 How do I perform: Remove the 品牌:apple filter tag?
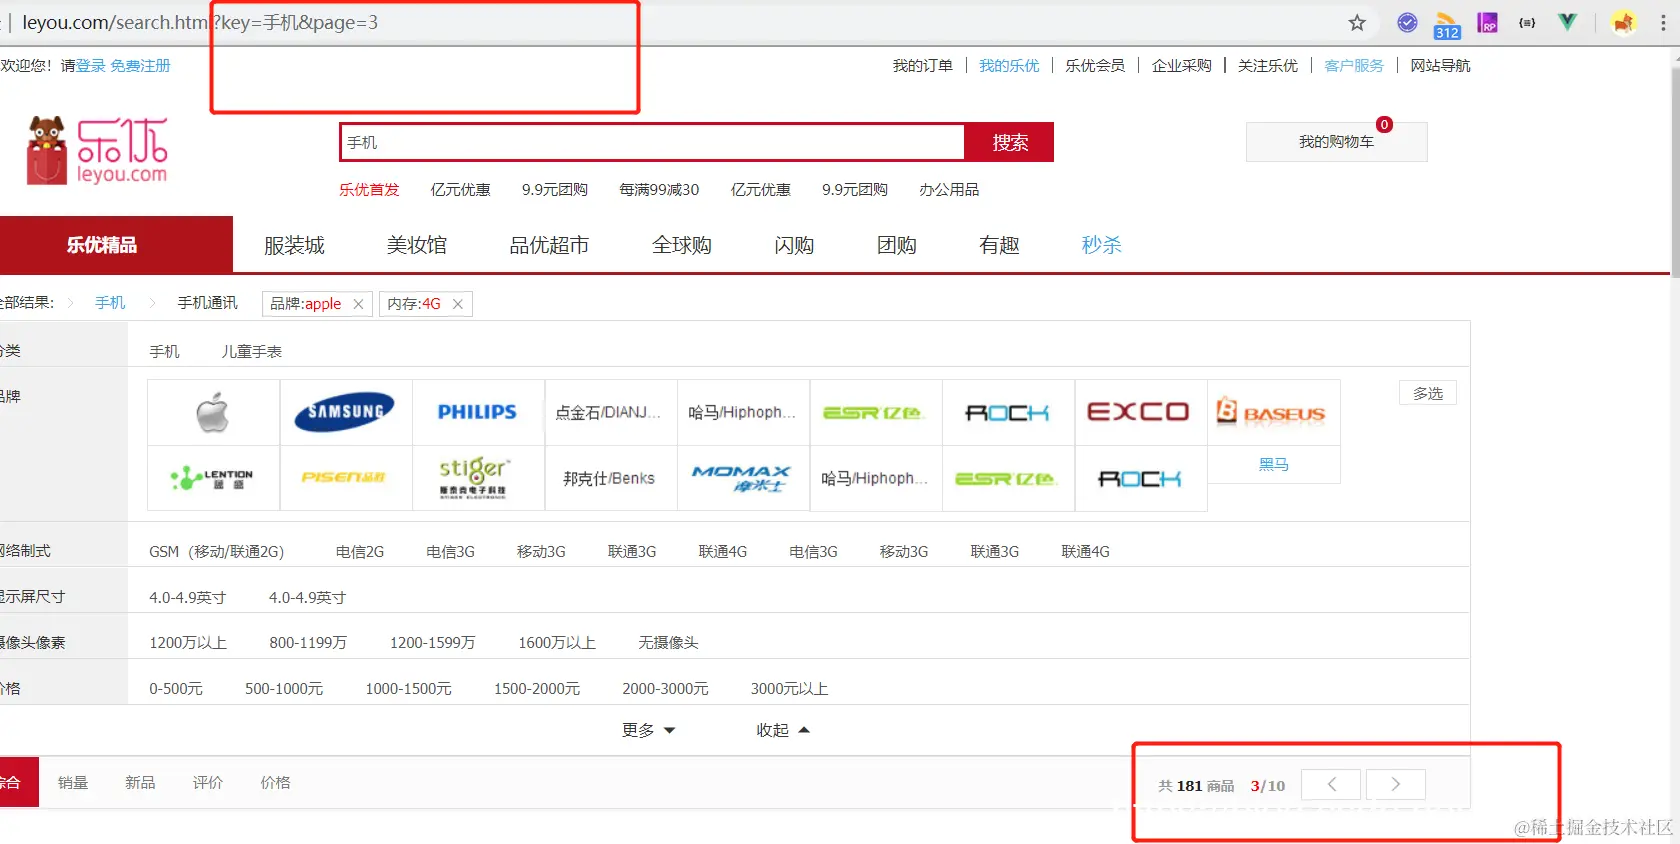pos(358,304)
